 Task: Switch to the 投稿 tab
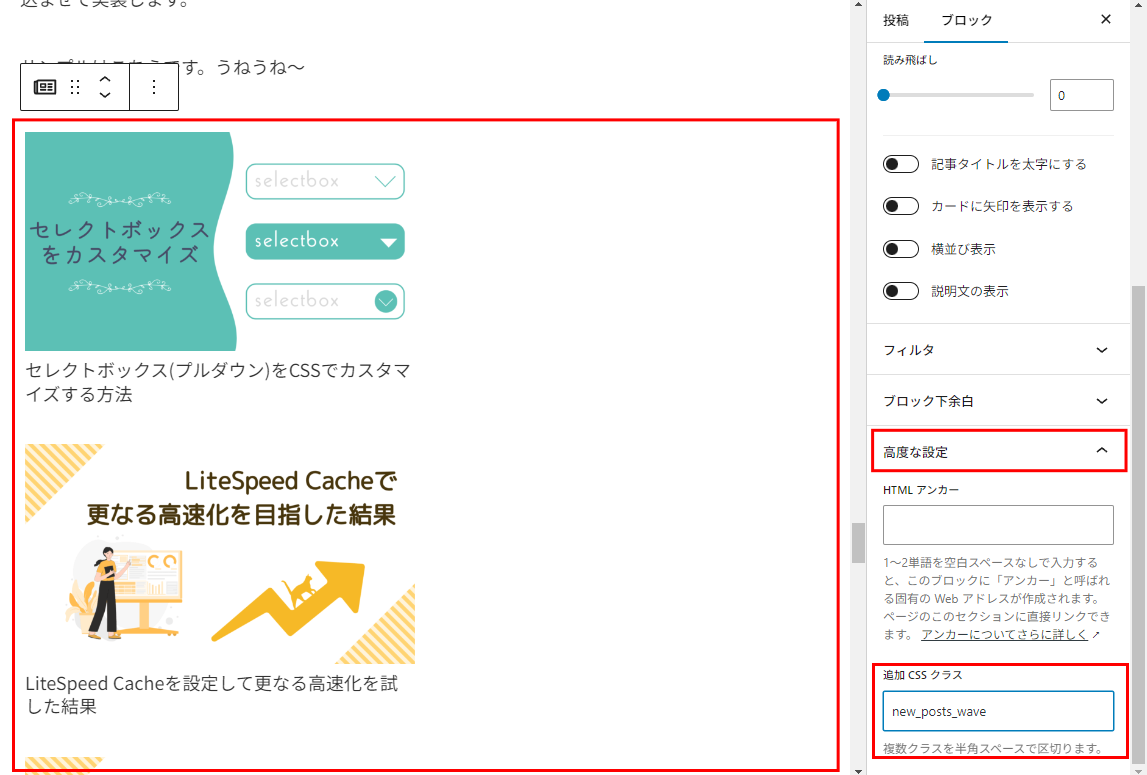(x=896, y=20)
